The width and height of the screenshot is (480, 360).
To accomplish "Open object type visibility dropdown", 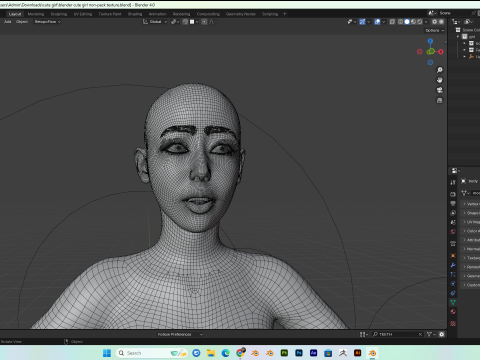I will coord(352,22).
